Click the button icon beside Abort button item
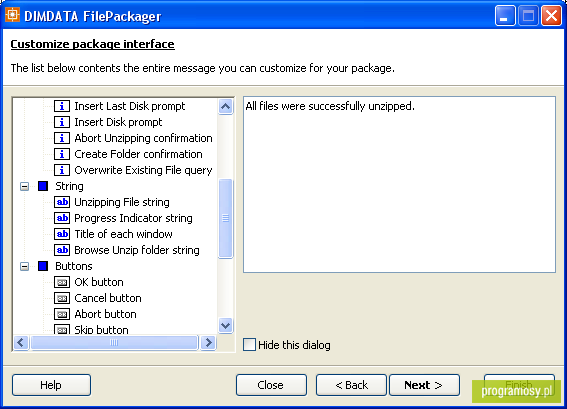The height and width of the screenshot is (409, 567). pyautogui.click(x=62, y=314)
